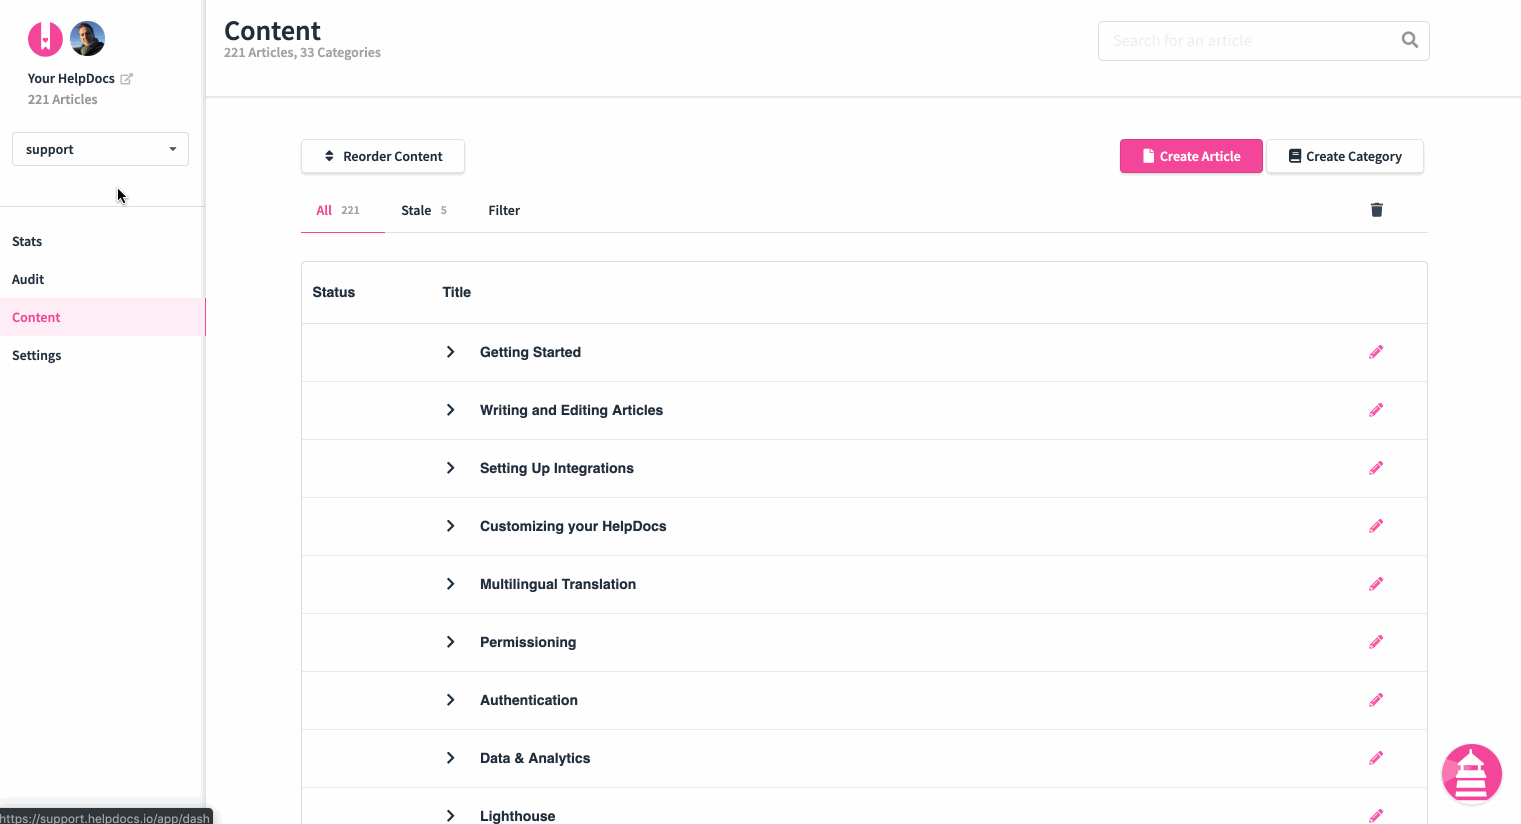The image size is (1521, 824).
Task: Edit Lighthouse category pencil icon
Action: coord(1376,816)
